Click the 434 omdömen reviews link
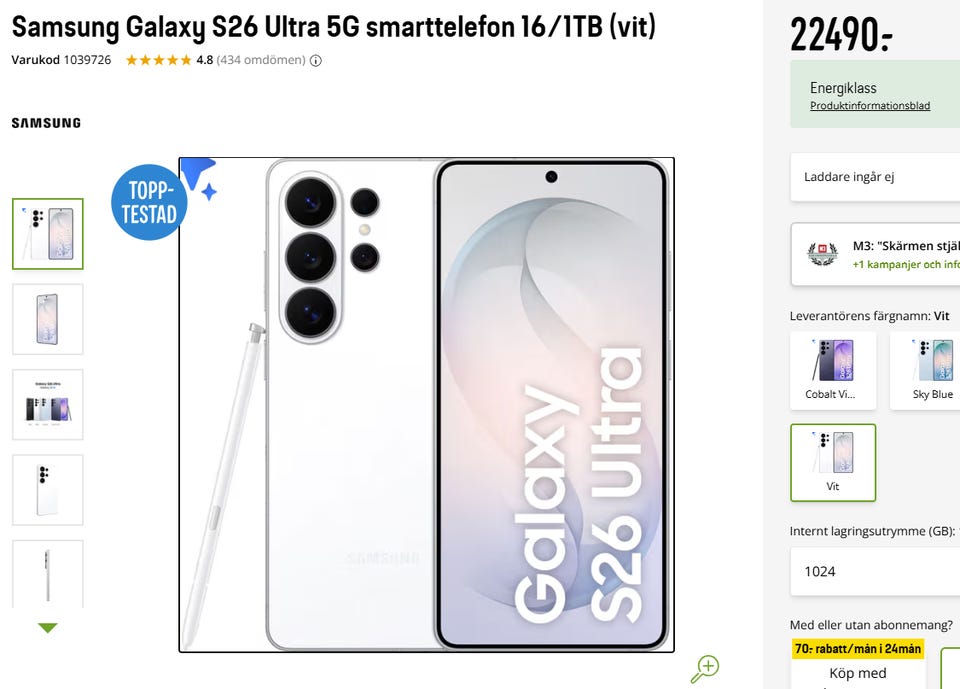The image size is (960, 689). [261, 60]
